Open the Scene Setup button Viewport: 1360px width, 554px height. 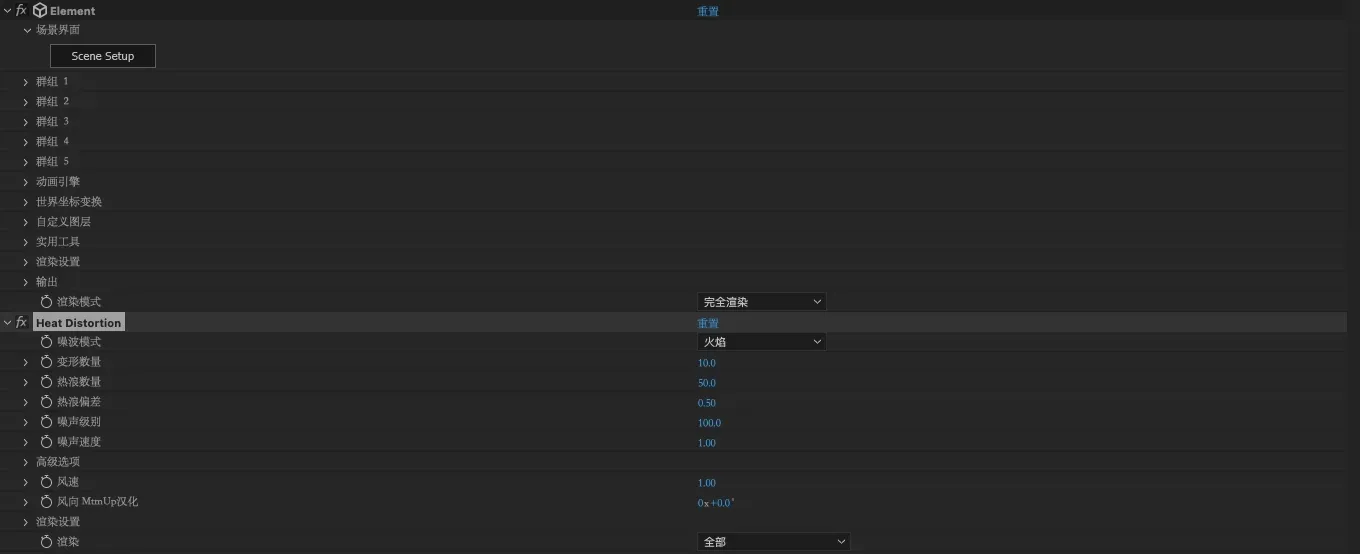(x=103, y=56)
